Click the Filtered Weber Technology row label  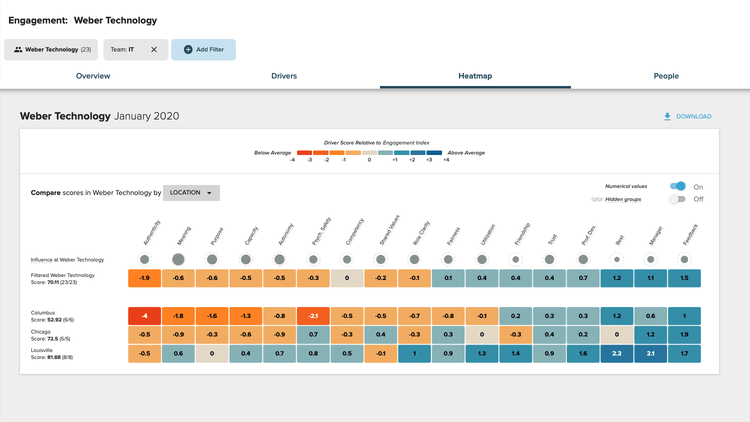(63, 278)
